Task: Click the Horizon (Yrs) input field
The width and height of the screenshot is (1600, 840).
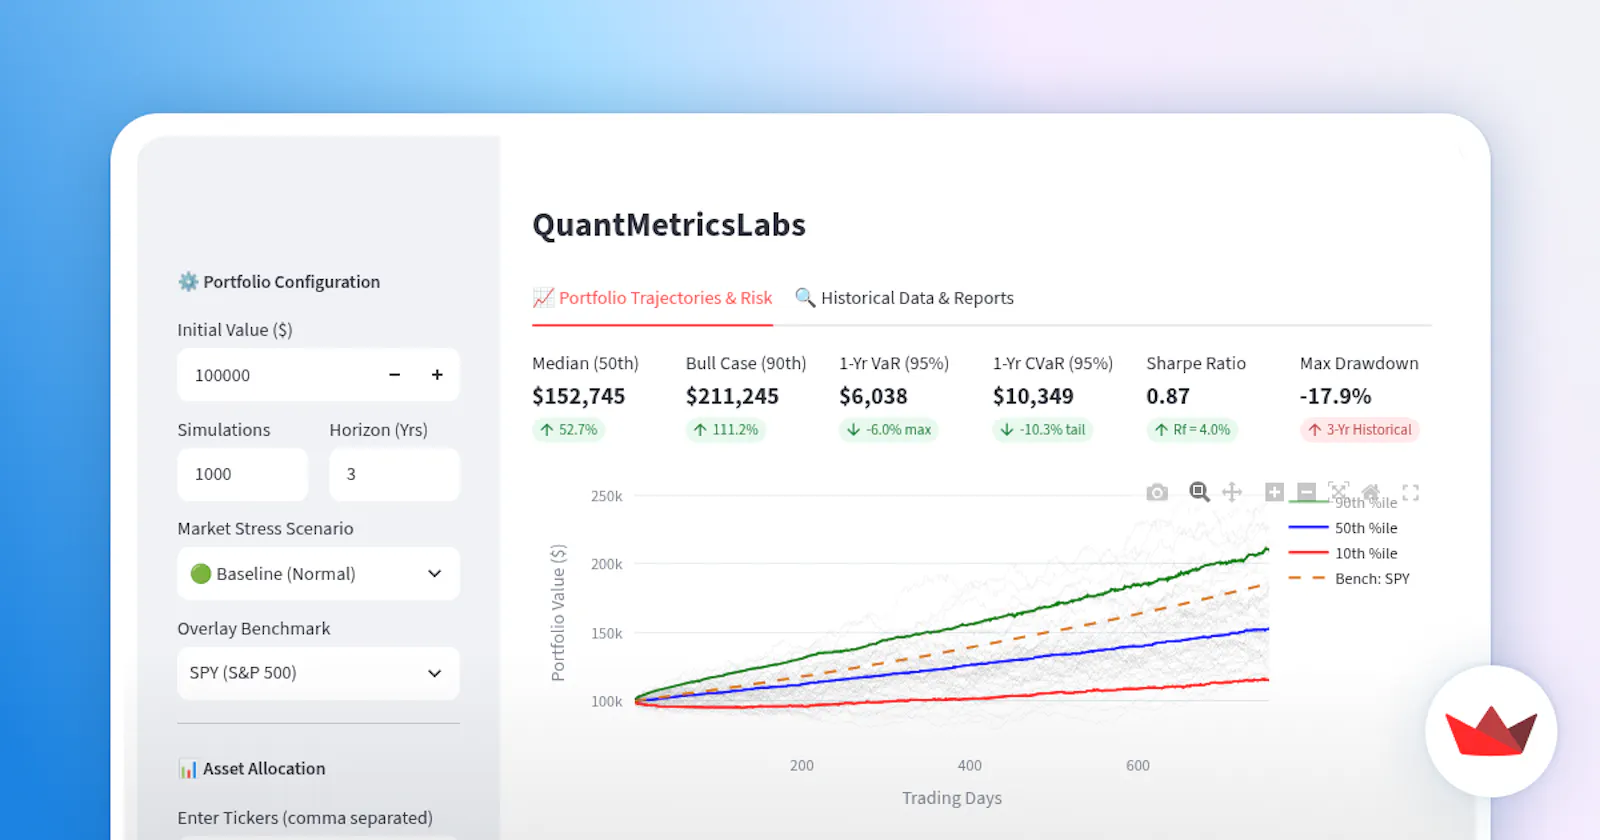Action: (x=395, y=474)
